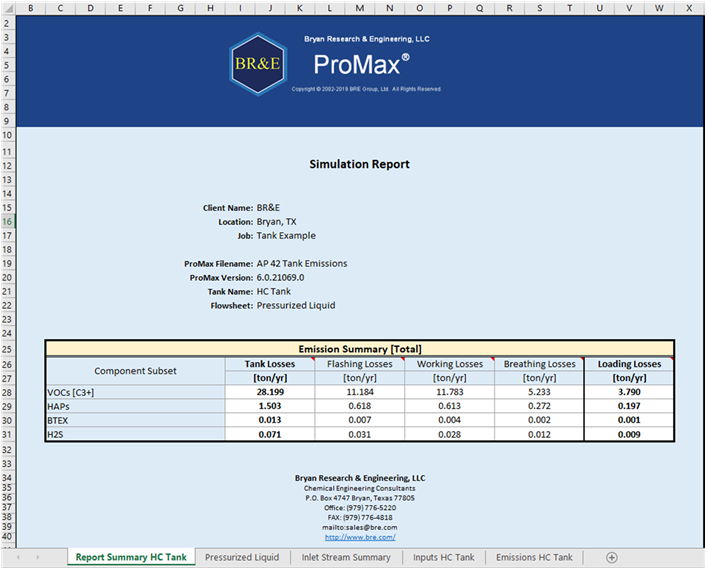
Task: Select H2S loading losses value 0.009
Action: click(629, 435)
